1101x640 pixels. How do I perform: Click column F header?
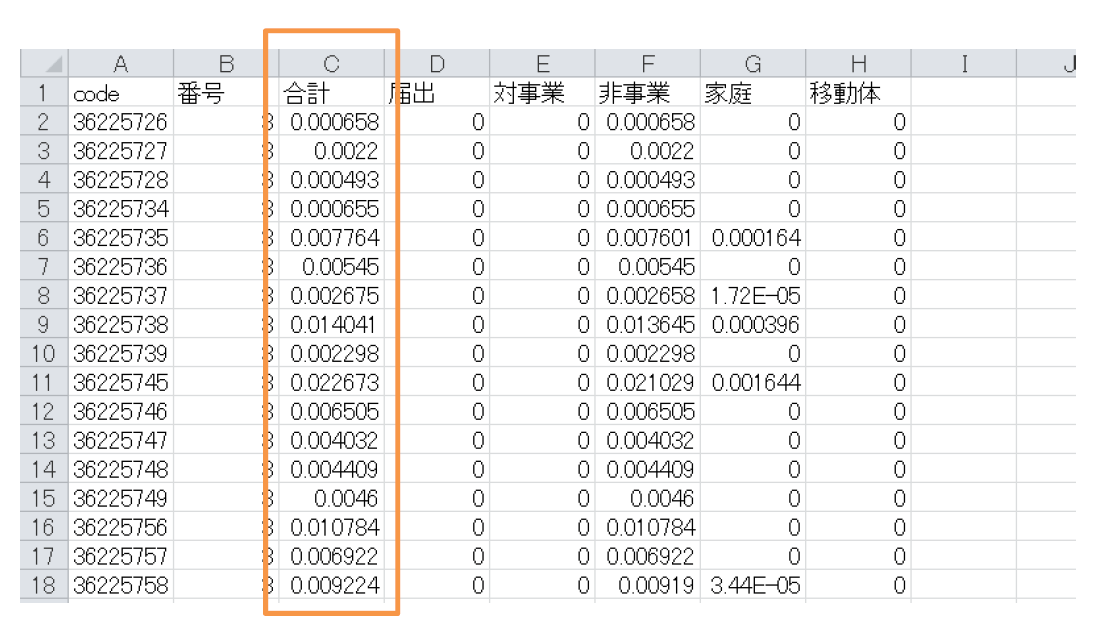click(x=647, y=65)
